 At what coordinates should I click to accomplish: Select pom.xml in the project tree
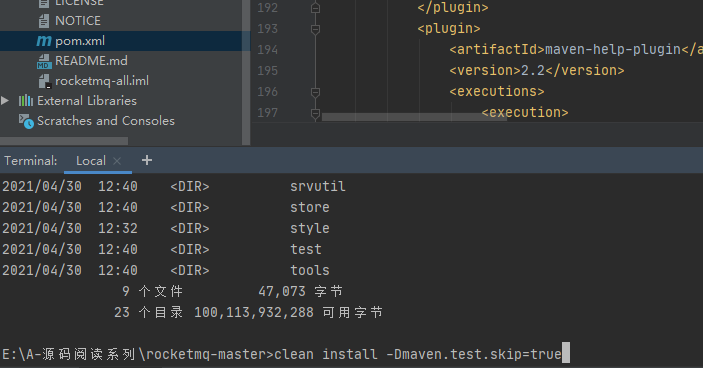(80, 41)
